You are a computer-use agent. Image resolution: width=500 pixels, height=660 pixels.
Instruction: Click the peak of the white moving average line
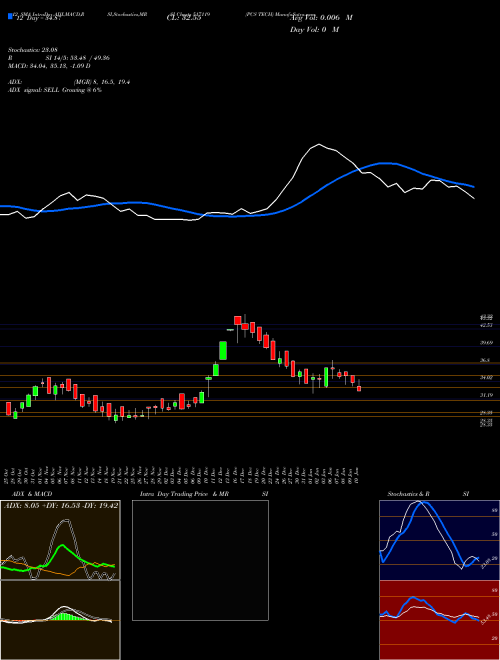[x=319, y=144]
